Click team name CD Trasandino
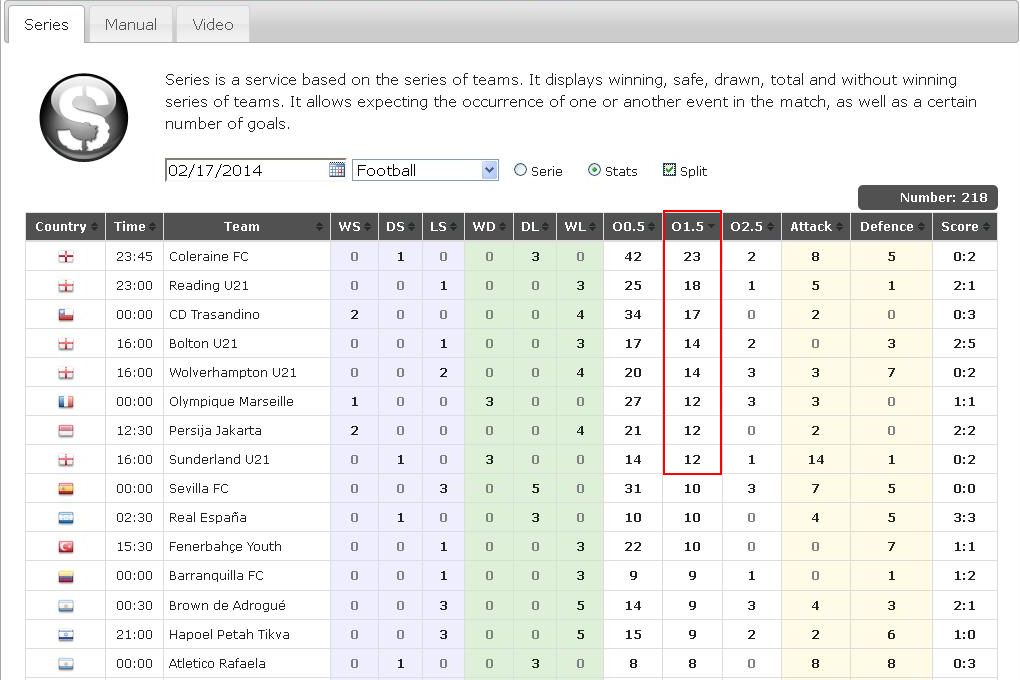 (214, 314)
